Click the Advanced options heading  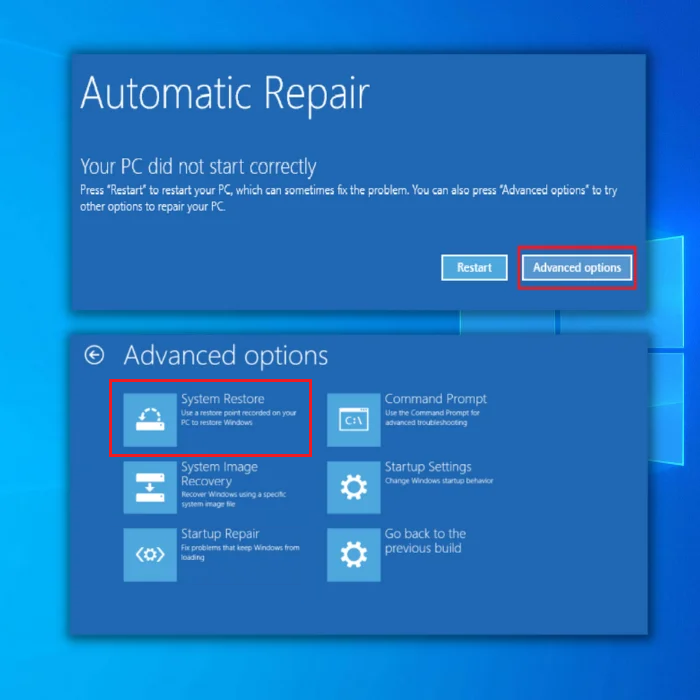(x=226, y=356)
